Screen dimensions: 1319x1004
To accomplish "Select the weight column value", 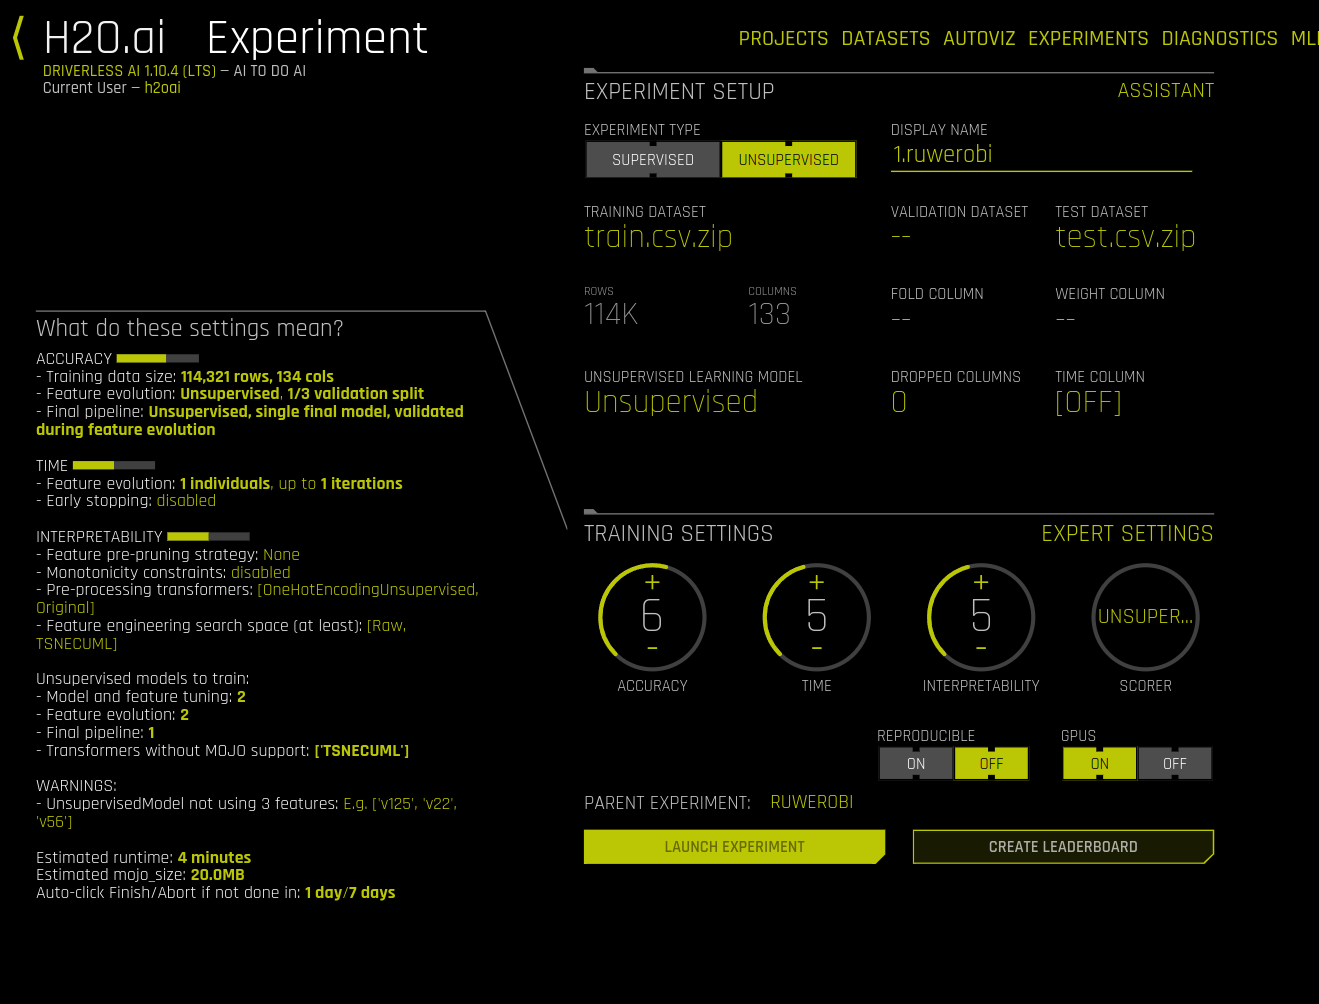I will 1065,319.
